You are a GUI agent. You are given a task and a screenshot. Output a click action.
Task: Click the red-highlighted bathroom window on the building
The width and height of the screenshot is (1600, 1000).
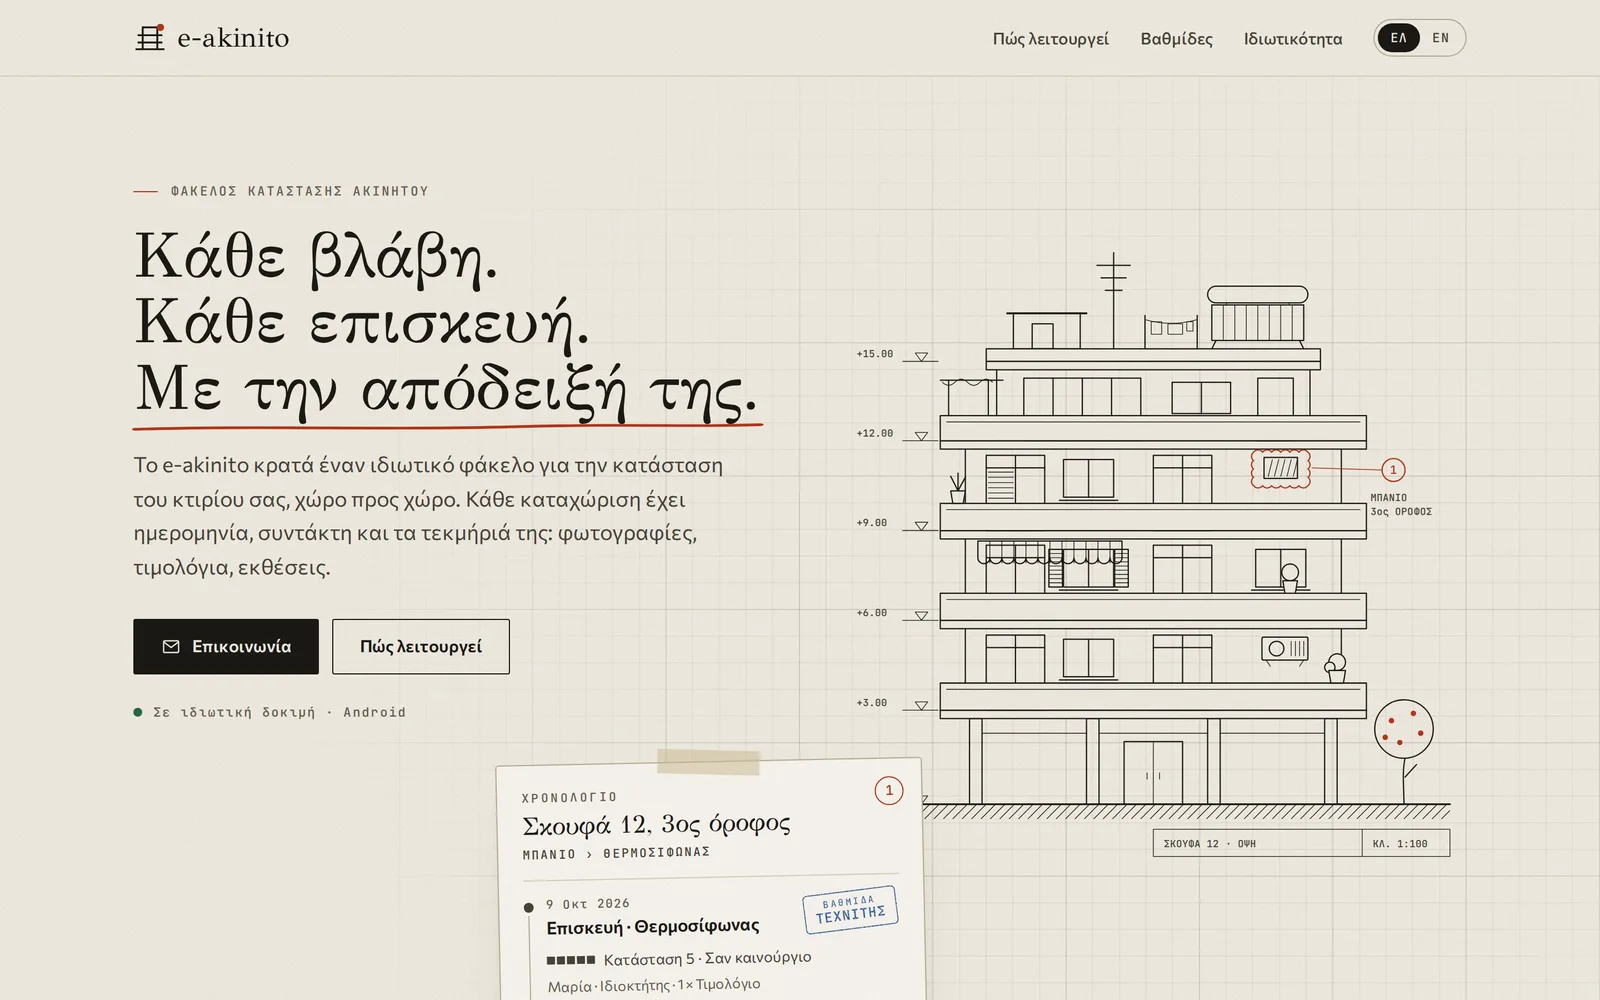[1280, 468]
